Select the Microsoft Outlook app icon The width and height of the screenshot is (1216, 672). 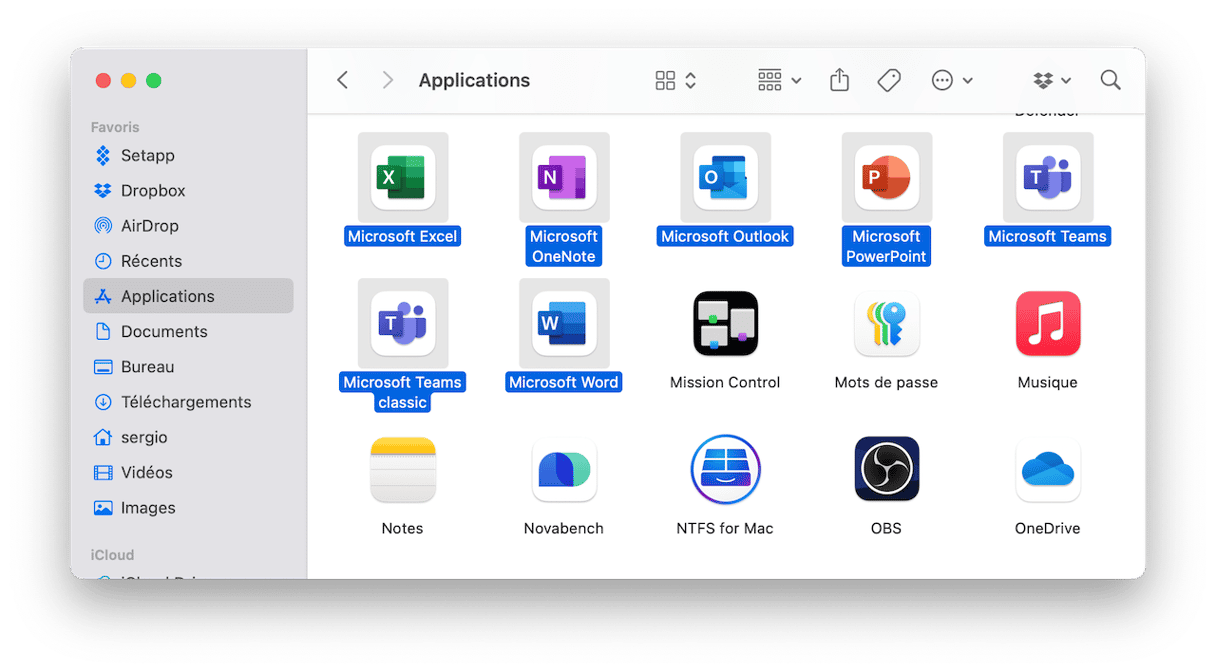(725, 178)
